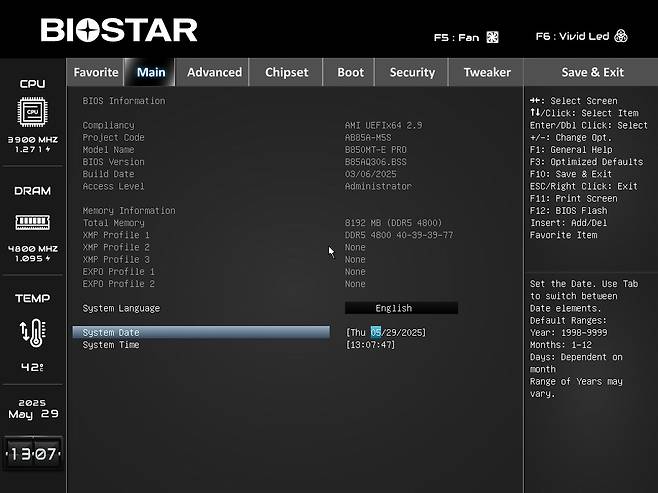Viewport: 658px width, 493px height.
Task: Click the B85AQ306.BSS value
Action: click(x=376, y=162)
